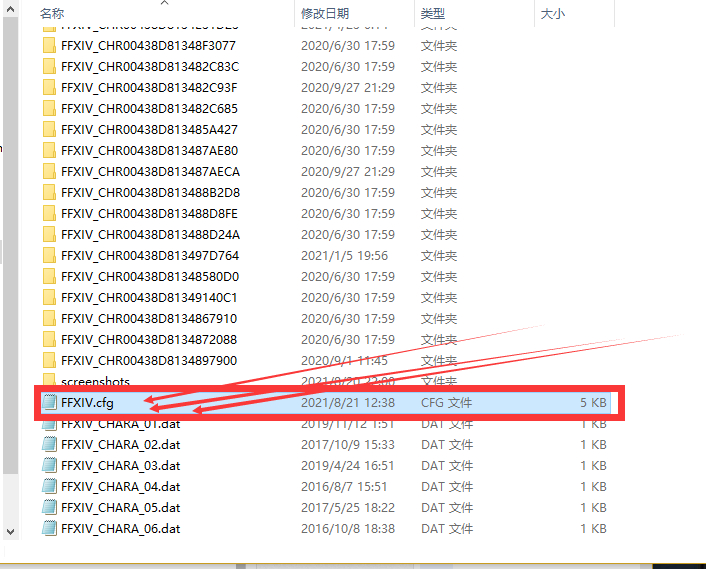Select folder icon of FFXIV_CHR00438D813482C685
Viewport: 706px width, 569px height.
[x=49, y=108]
